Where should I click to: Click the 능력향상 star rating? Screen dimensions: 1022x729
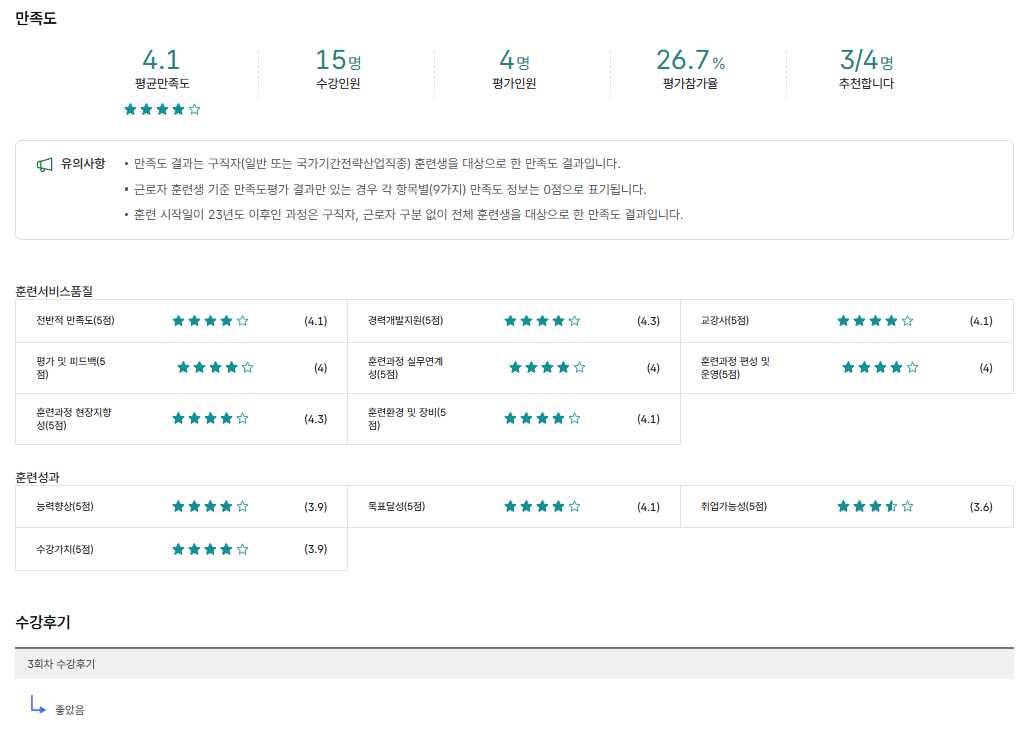tap(210, 507)
